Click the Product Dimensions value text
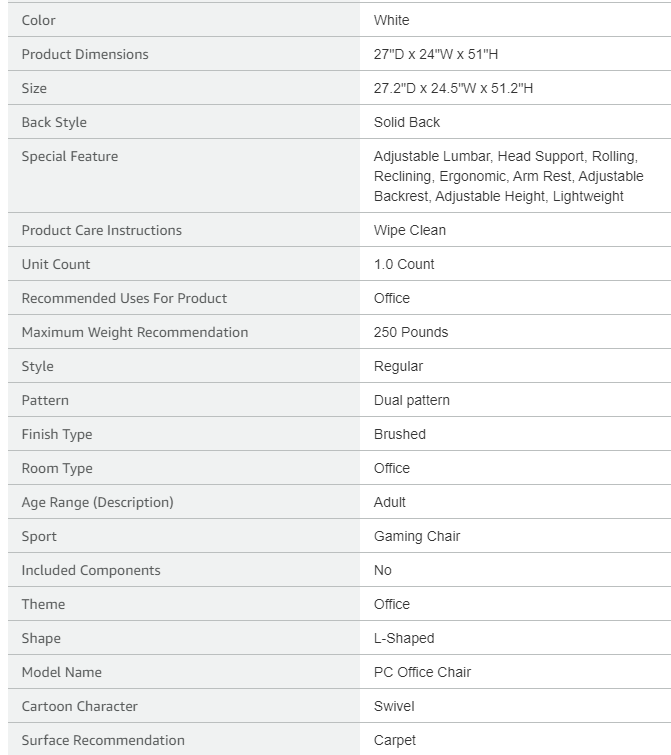Image resolution: width=671 pixels, height=755 pixels. pyautogui.click(x=436, y=54)
